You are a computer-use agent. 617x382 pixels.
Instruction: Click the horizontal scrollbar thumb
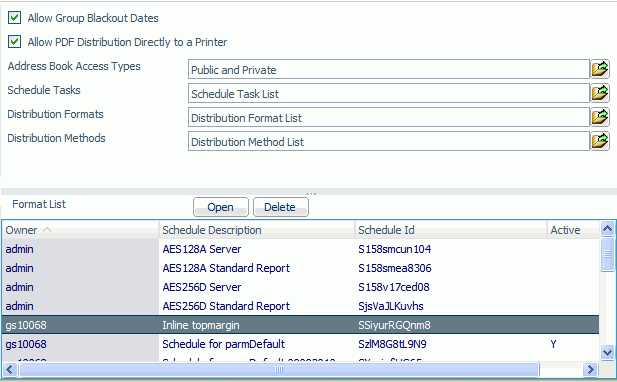point(279,369)
